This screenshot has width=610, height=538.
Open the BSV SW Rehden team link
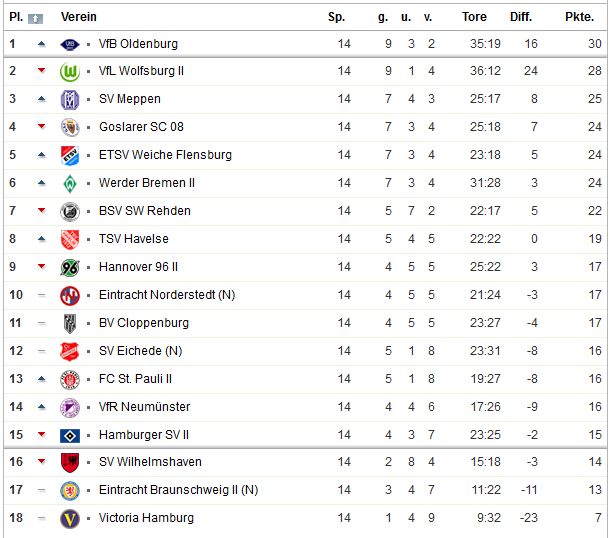pyautogui.click(x=145, y=211)
